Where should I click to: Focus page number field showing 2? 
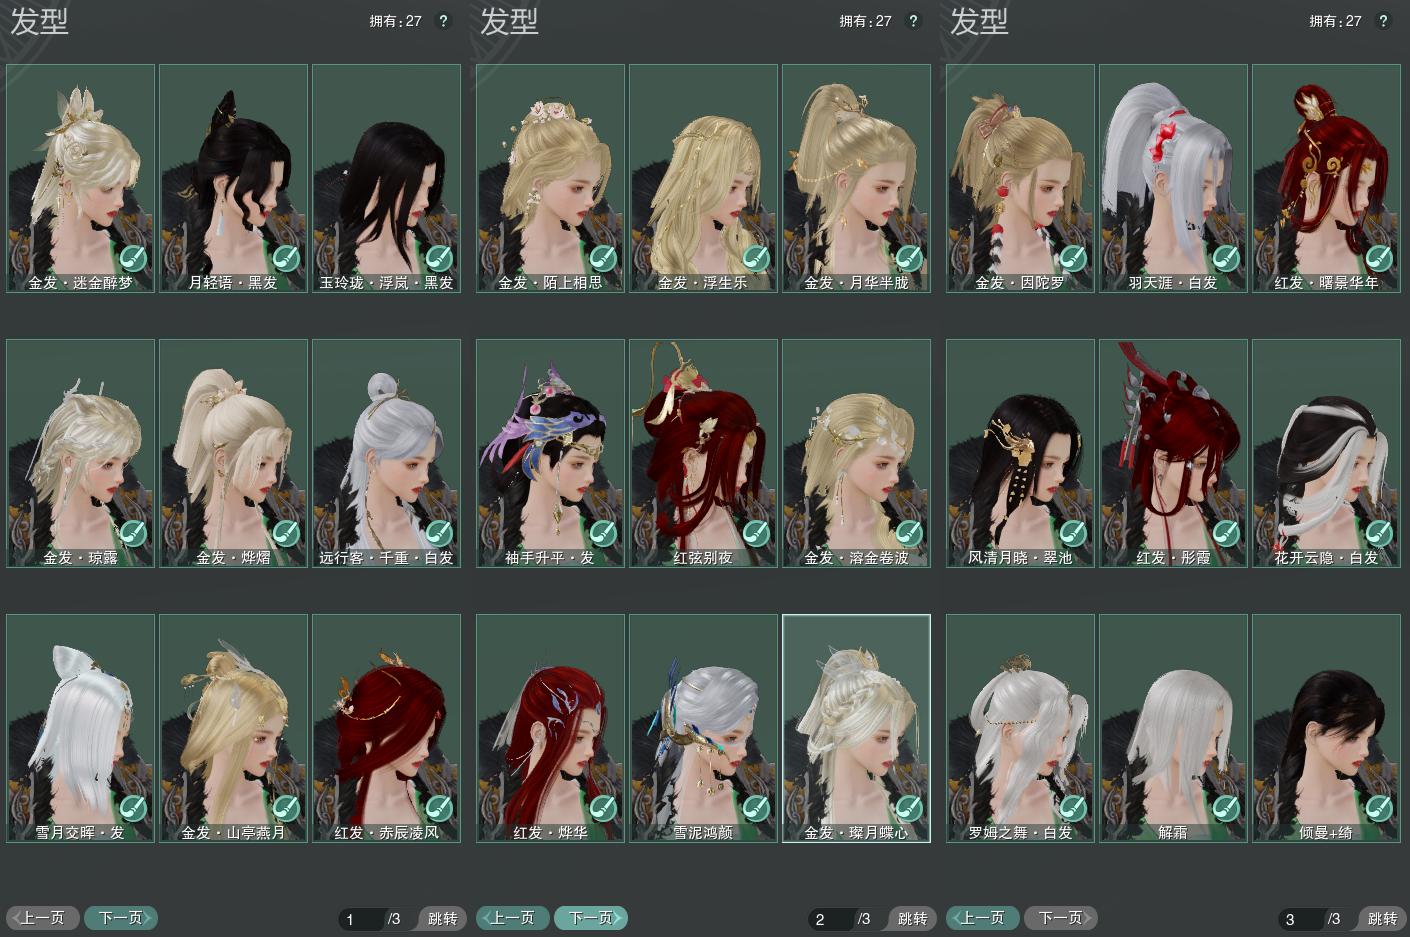pyautogui.click(x=830, y=919)
